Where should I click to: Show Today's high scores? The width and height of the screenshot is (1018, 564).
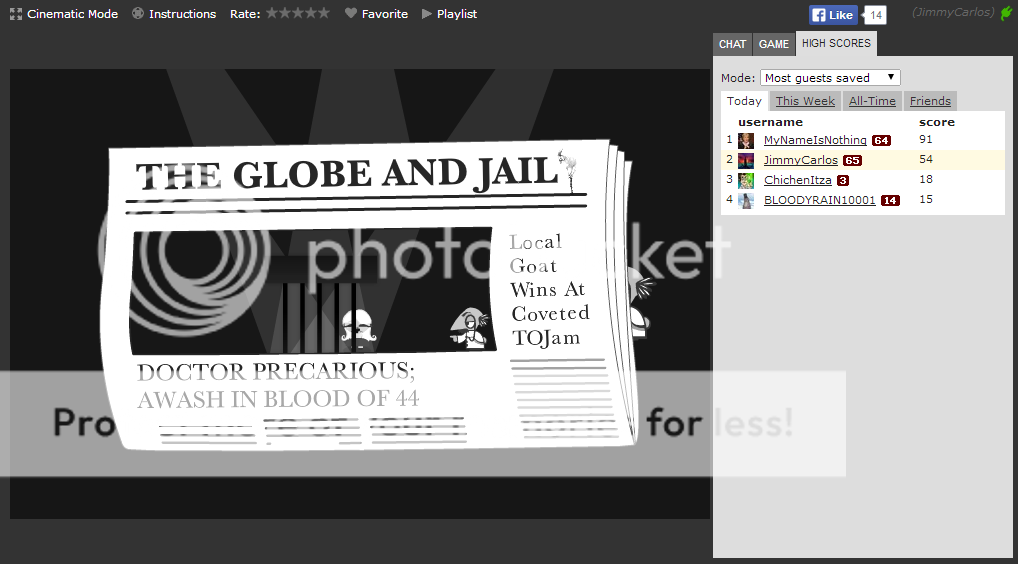[x=744, y=101]
